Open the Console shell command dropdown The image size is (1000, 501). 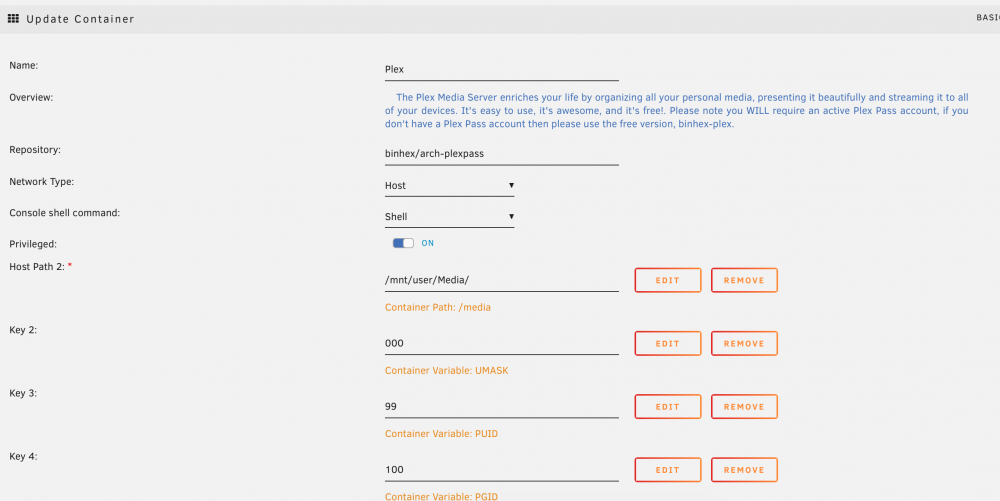[450, 217]
